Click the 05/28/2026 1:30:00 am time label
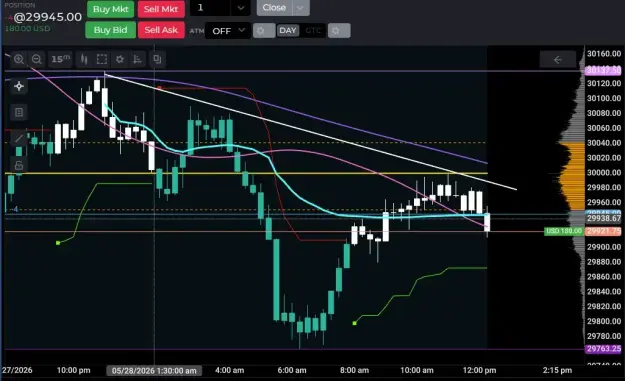625x381 pixels. 154,371
